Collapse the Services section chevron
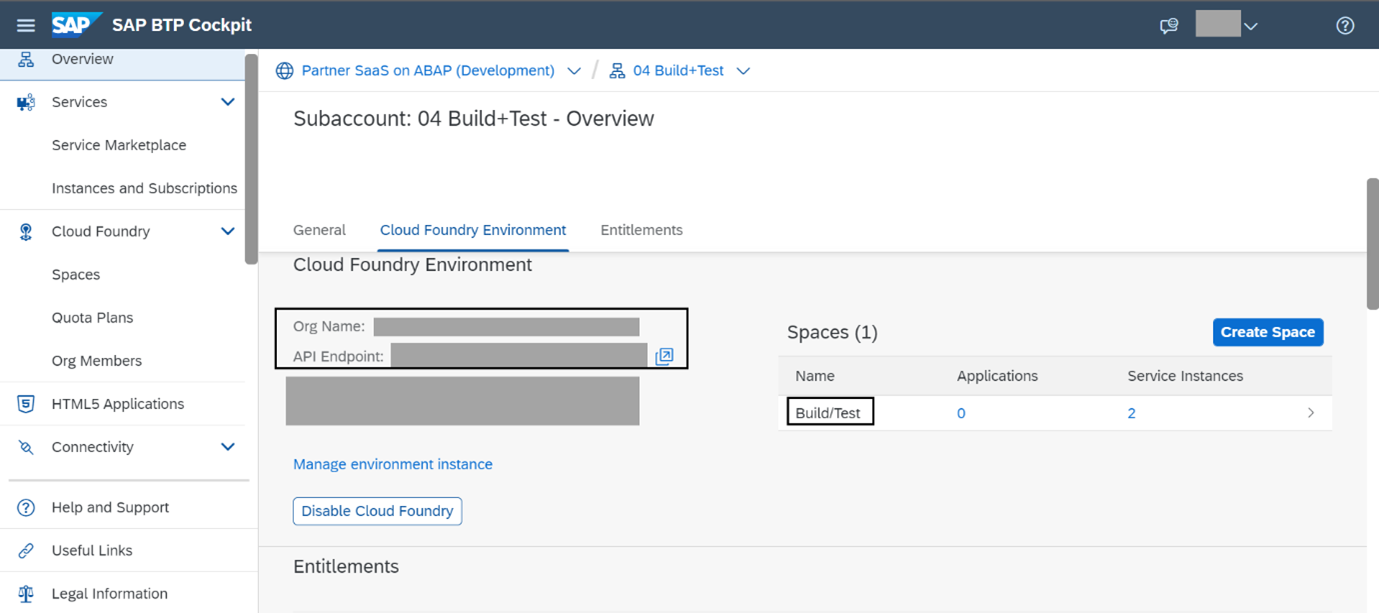This screenshot has width=1379, height=613. (x=228, y=102)
